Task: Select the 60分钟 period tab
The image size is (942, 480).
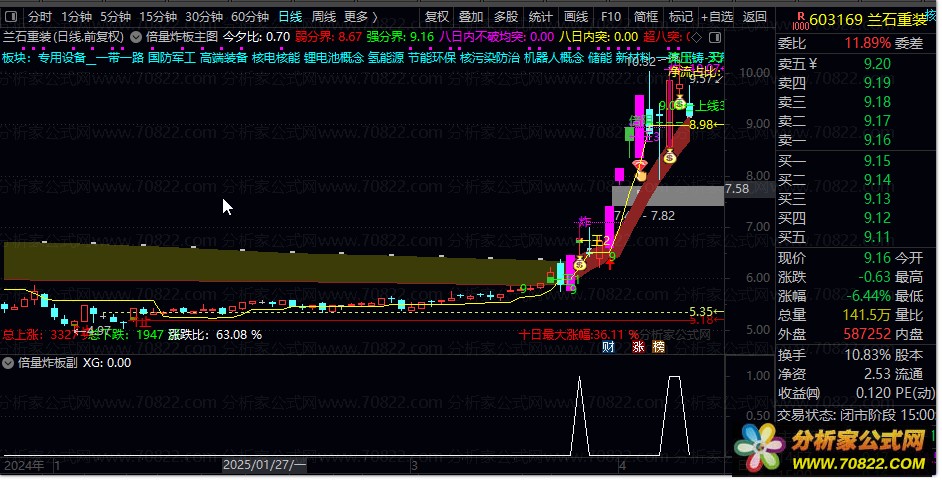Action: 250,17
